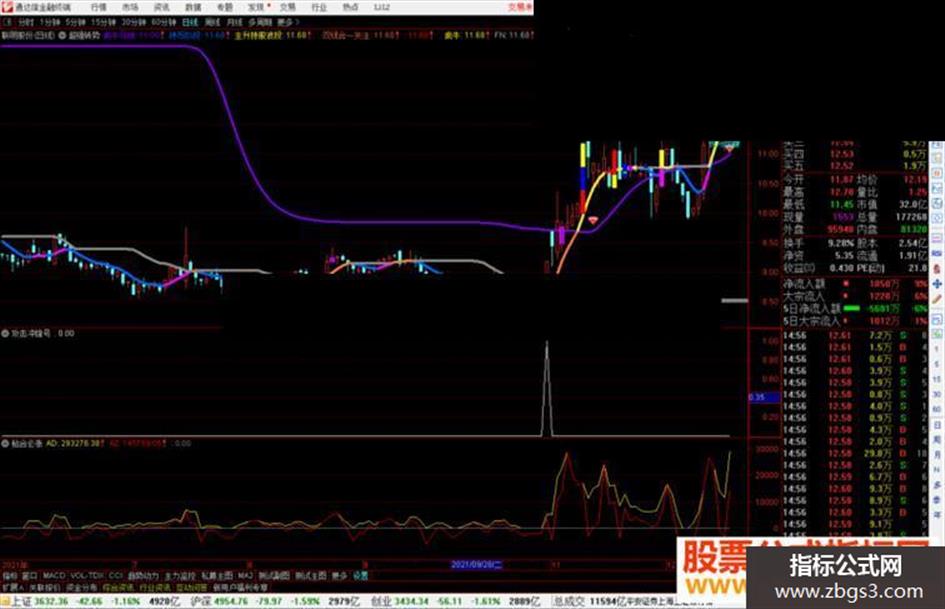Click the 5日净流入额 row in quote panel
This screenshot has width=945, height=609.
pyautogui.click(x=855, y=308)
